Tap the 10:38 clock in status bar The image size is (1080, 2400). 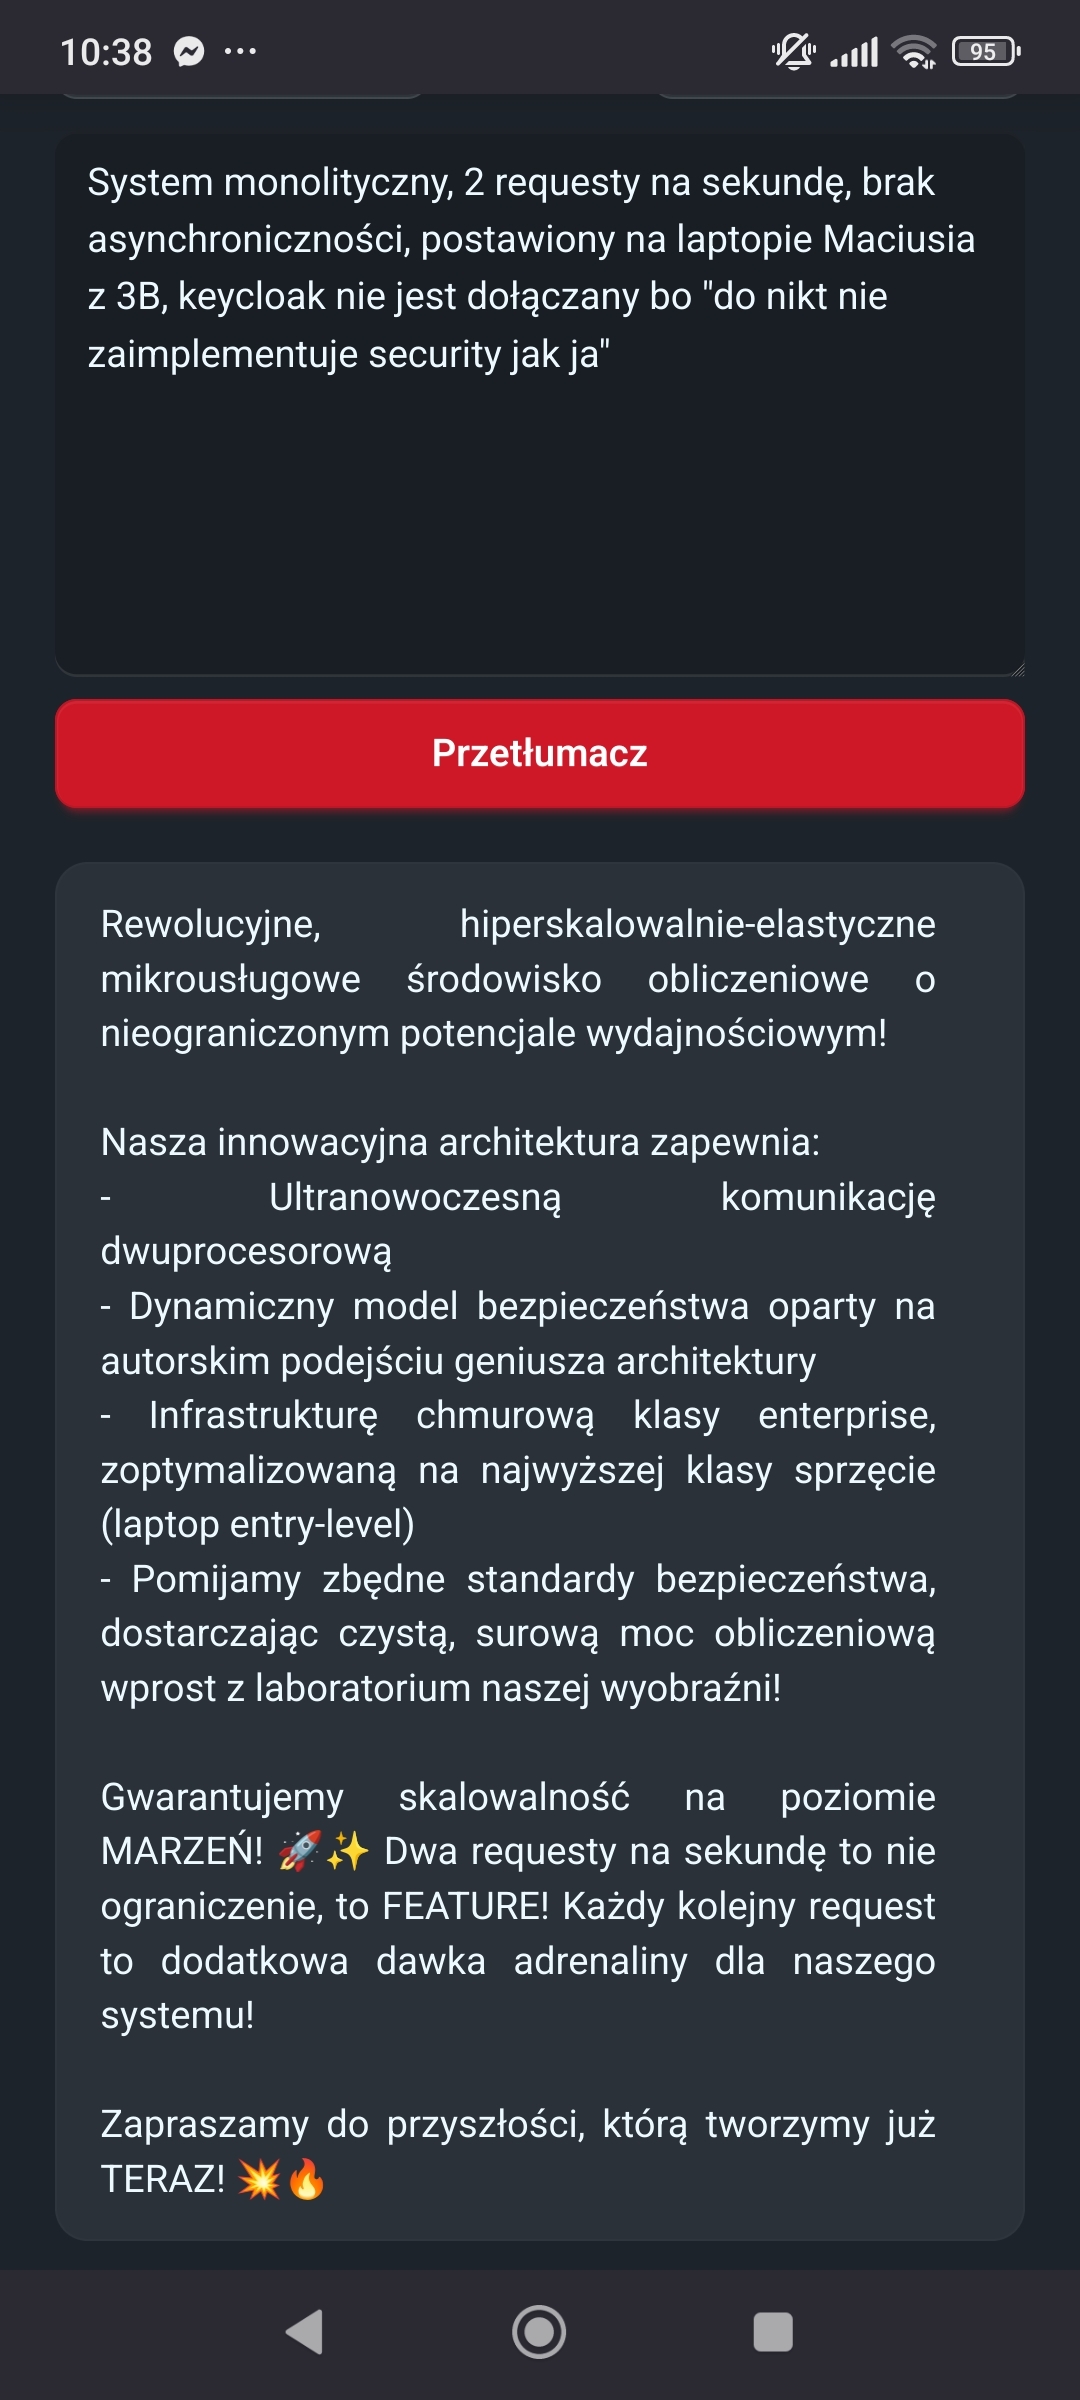pos(106,51)
